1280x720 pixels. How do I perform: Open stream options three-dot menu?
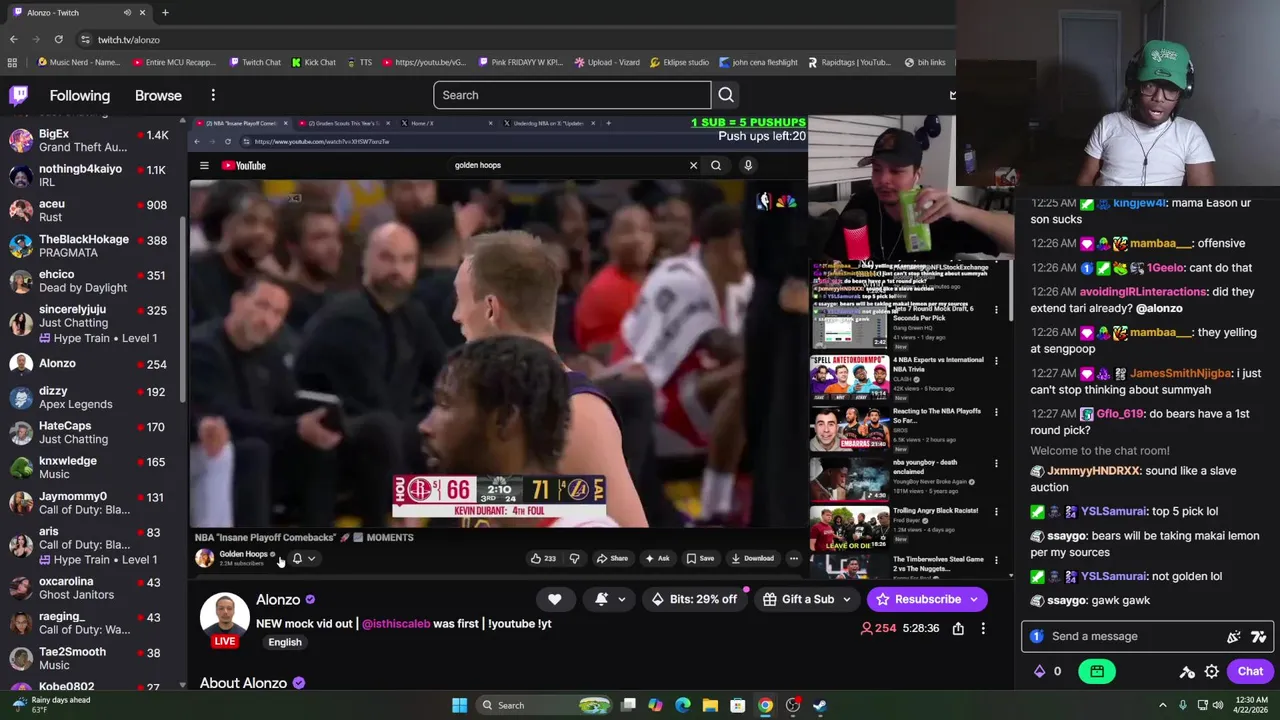[x=983, y=628]
